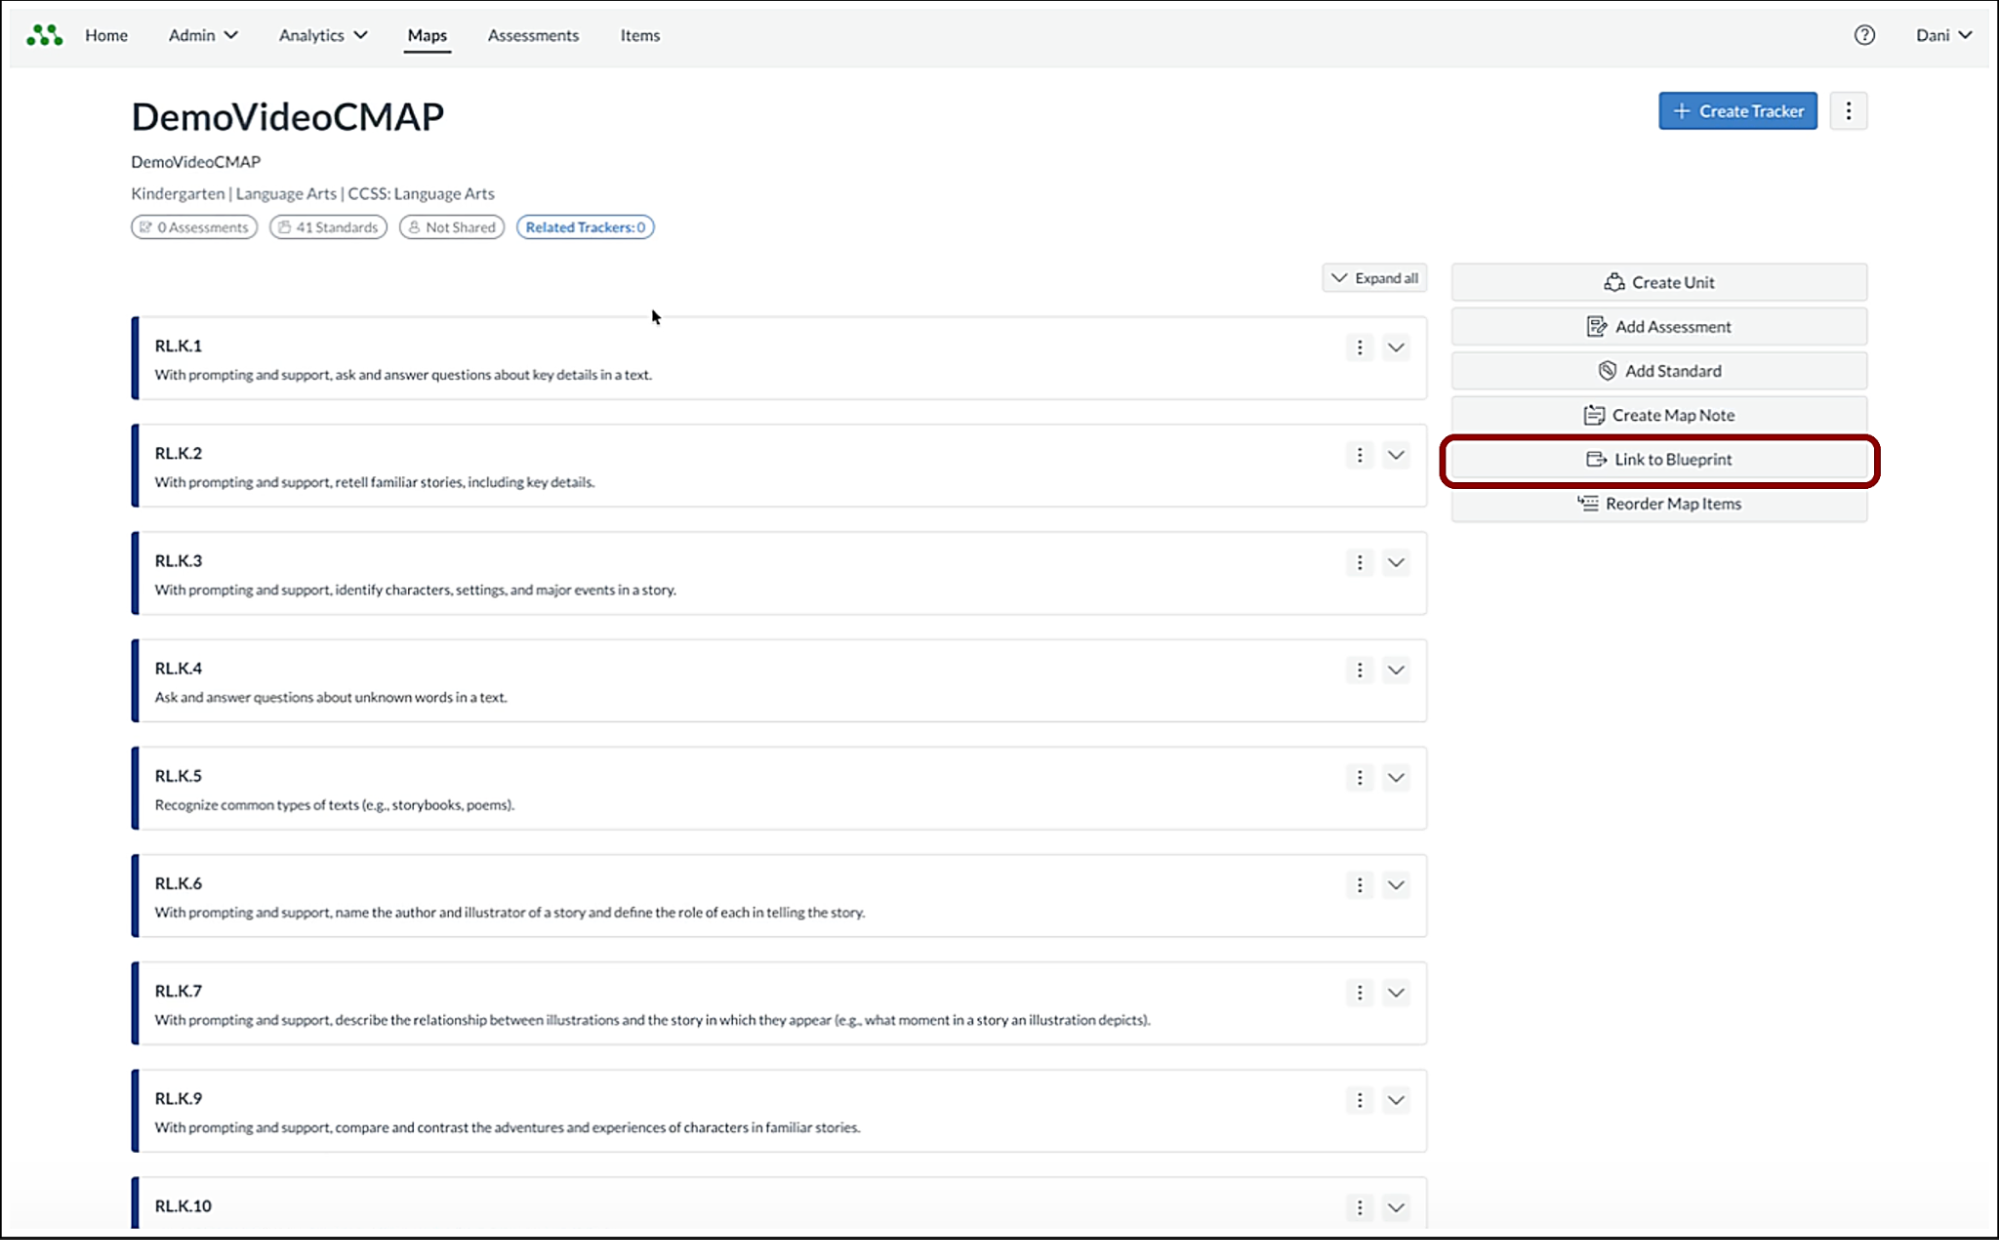Expand the RL.K.1 standard row
The image size is (1999, 1240).
pos(1396,347)
